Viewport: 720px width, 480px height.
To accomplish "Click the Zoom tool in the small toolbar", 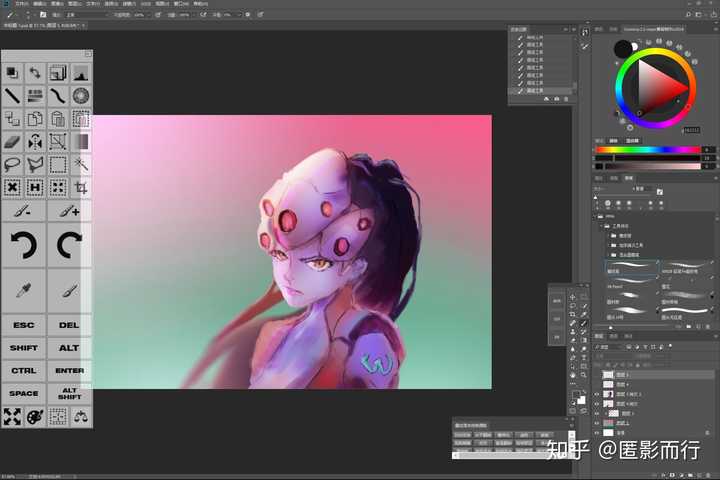I will pos(583,375).
